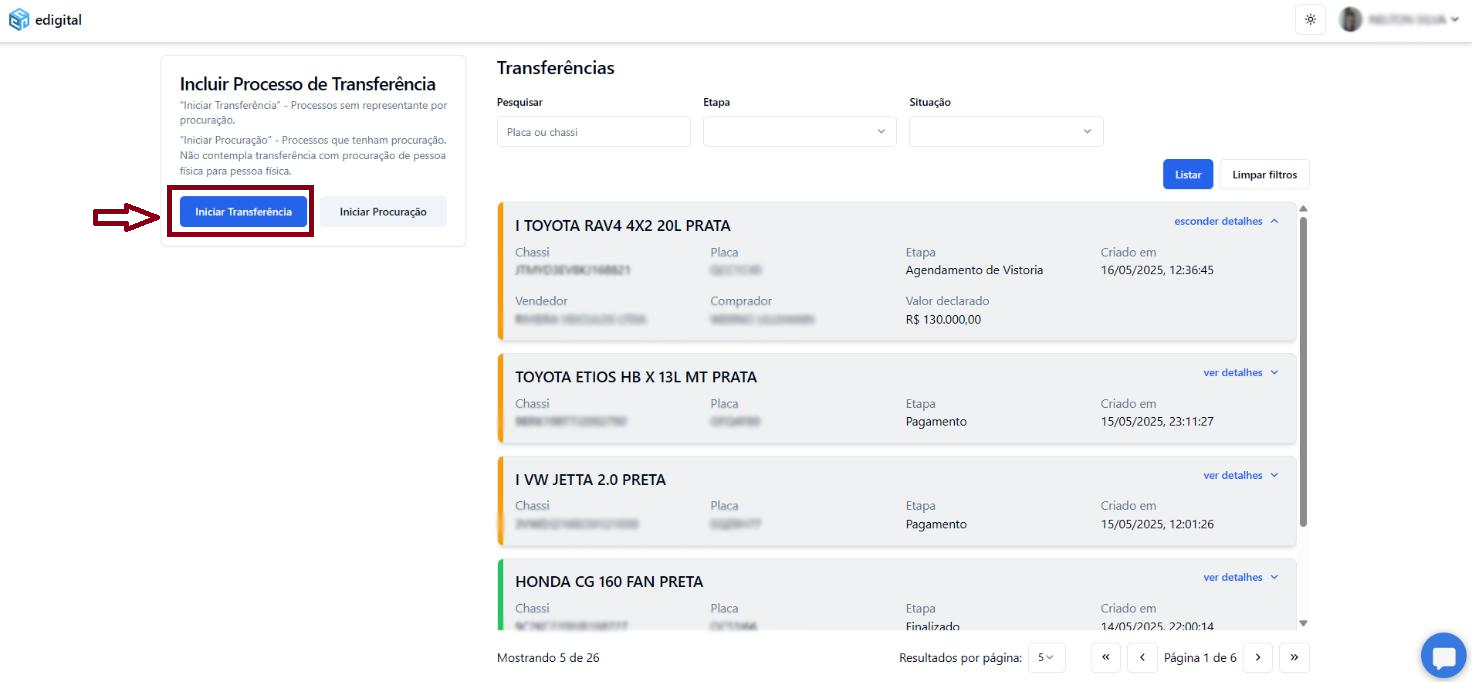Image resolution: width=1472 pixels, height=682 pixels.
Task: Toggle the light/dark theme sun icon
Action: click(x=1310, y=20)
